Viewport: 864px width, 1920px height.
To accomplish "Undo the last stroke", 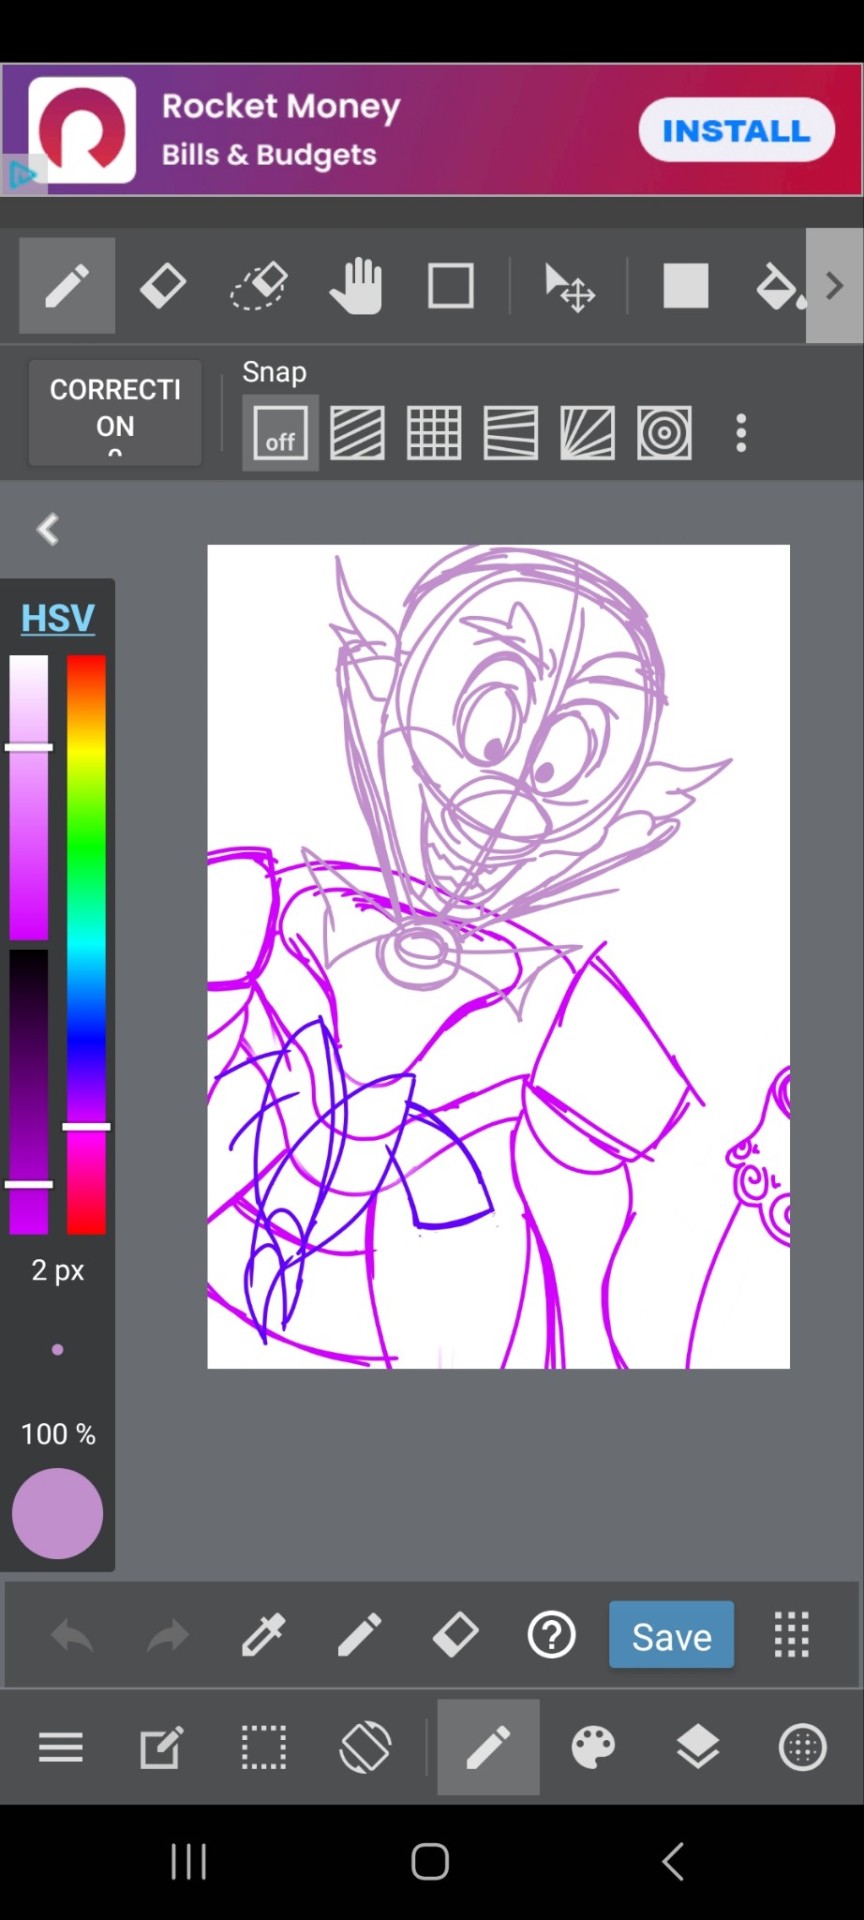I will point(72,1636).
